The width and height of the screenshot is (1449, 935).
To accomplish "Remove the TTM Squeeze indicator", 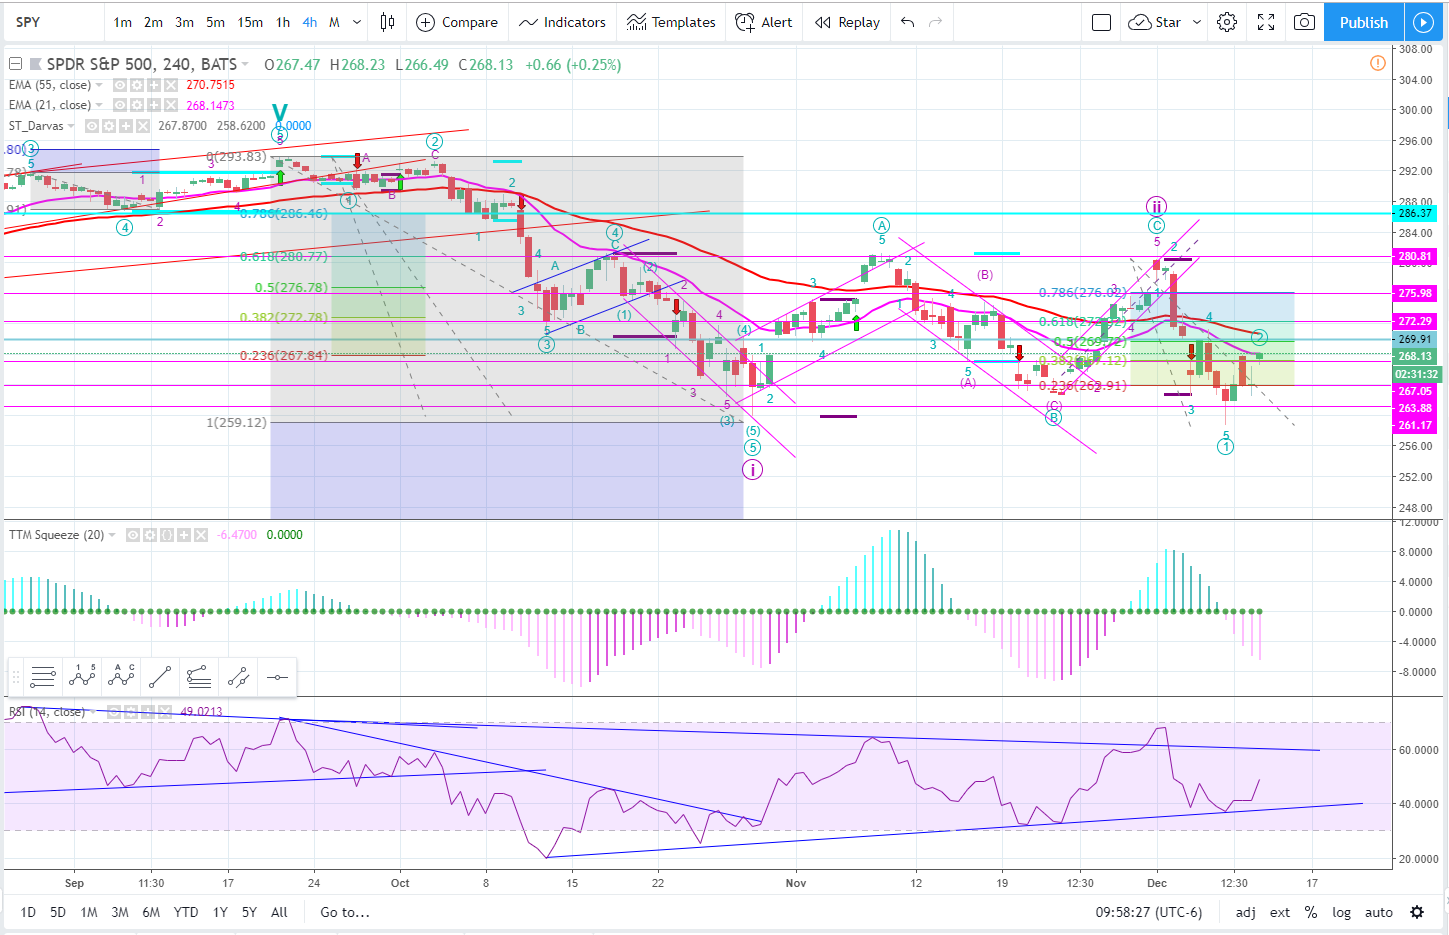I will click(x=201, y=535).
